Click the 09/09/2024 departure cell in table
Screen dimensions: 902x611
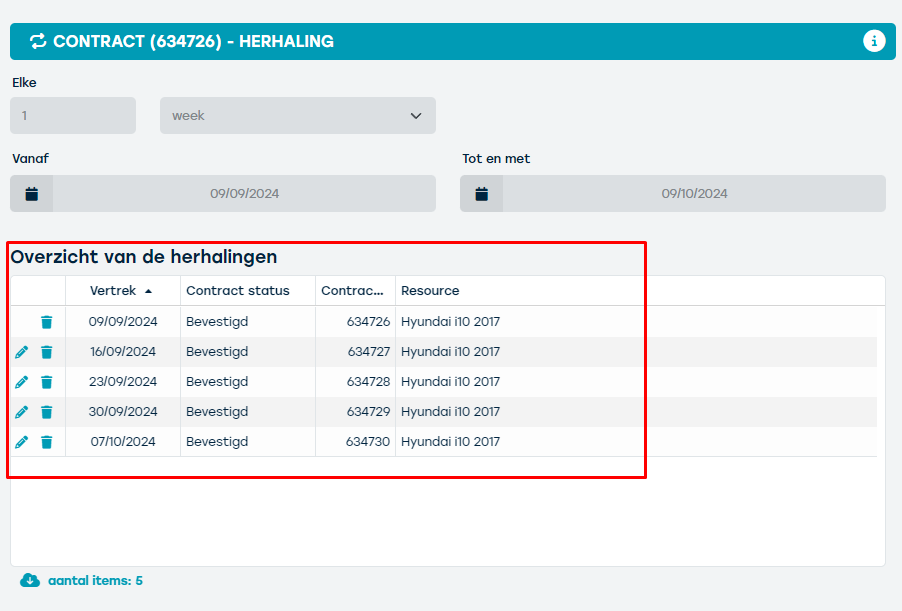tap(123, 322)
